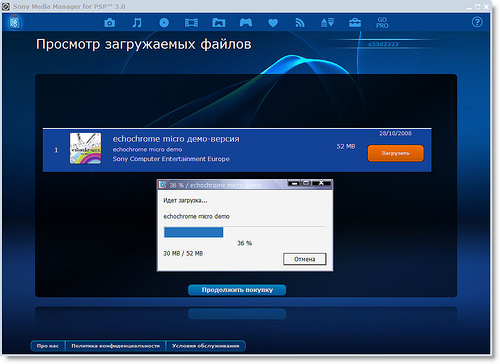
Task: Open Политика конфиденциальности link
Action: 116,346
